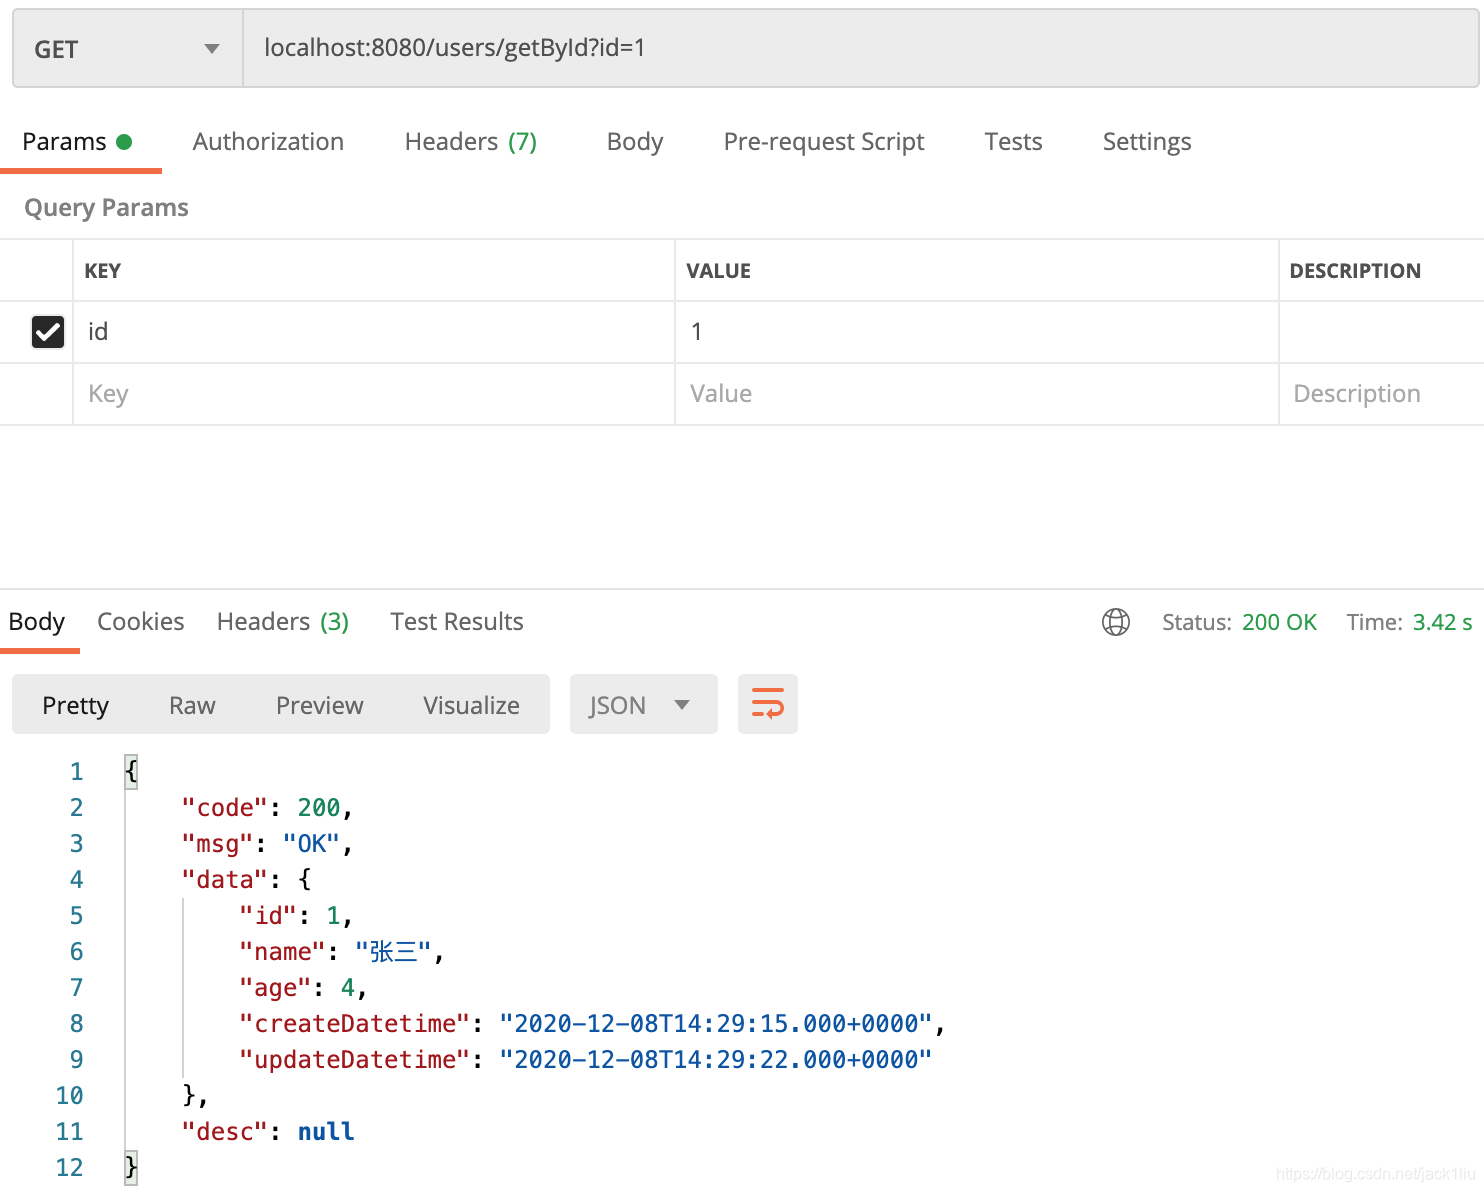
Task: Click line number 12 in gutter
Action: [69, 1168]
